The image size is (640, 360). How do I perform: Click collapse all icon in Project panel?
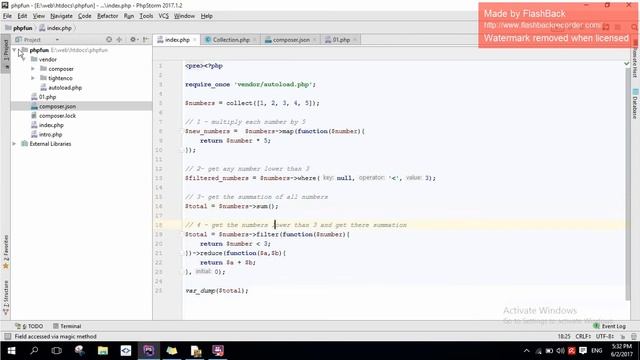pyautogui.click(x=120, y=40)
